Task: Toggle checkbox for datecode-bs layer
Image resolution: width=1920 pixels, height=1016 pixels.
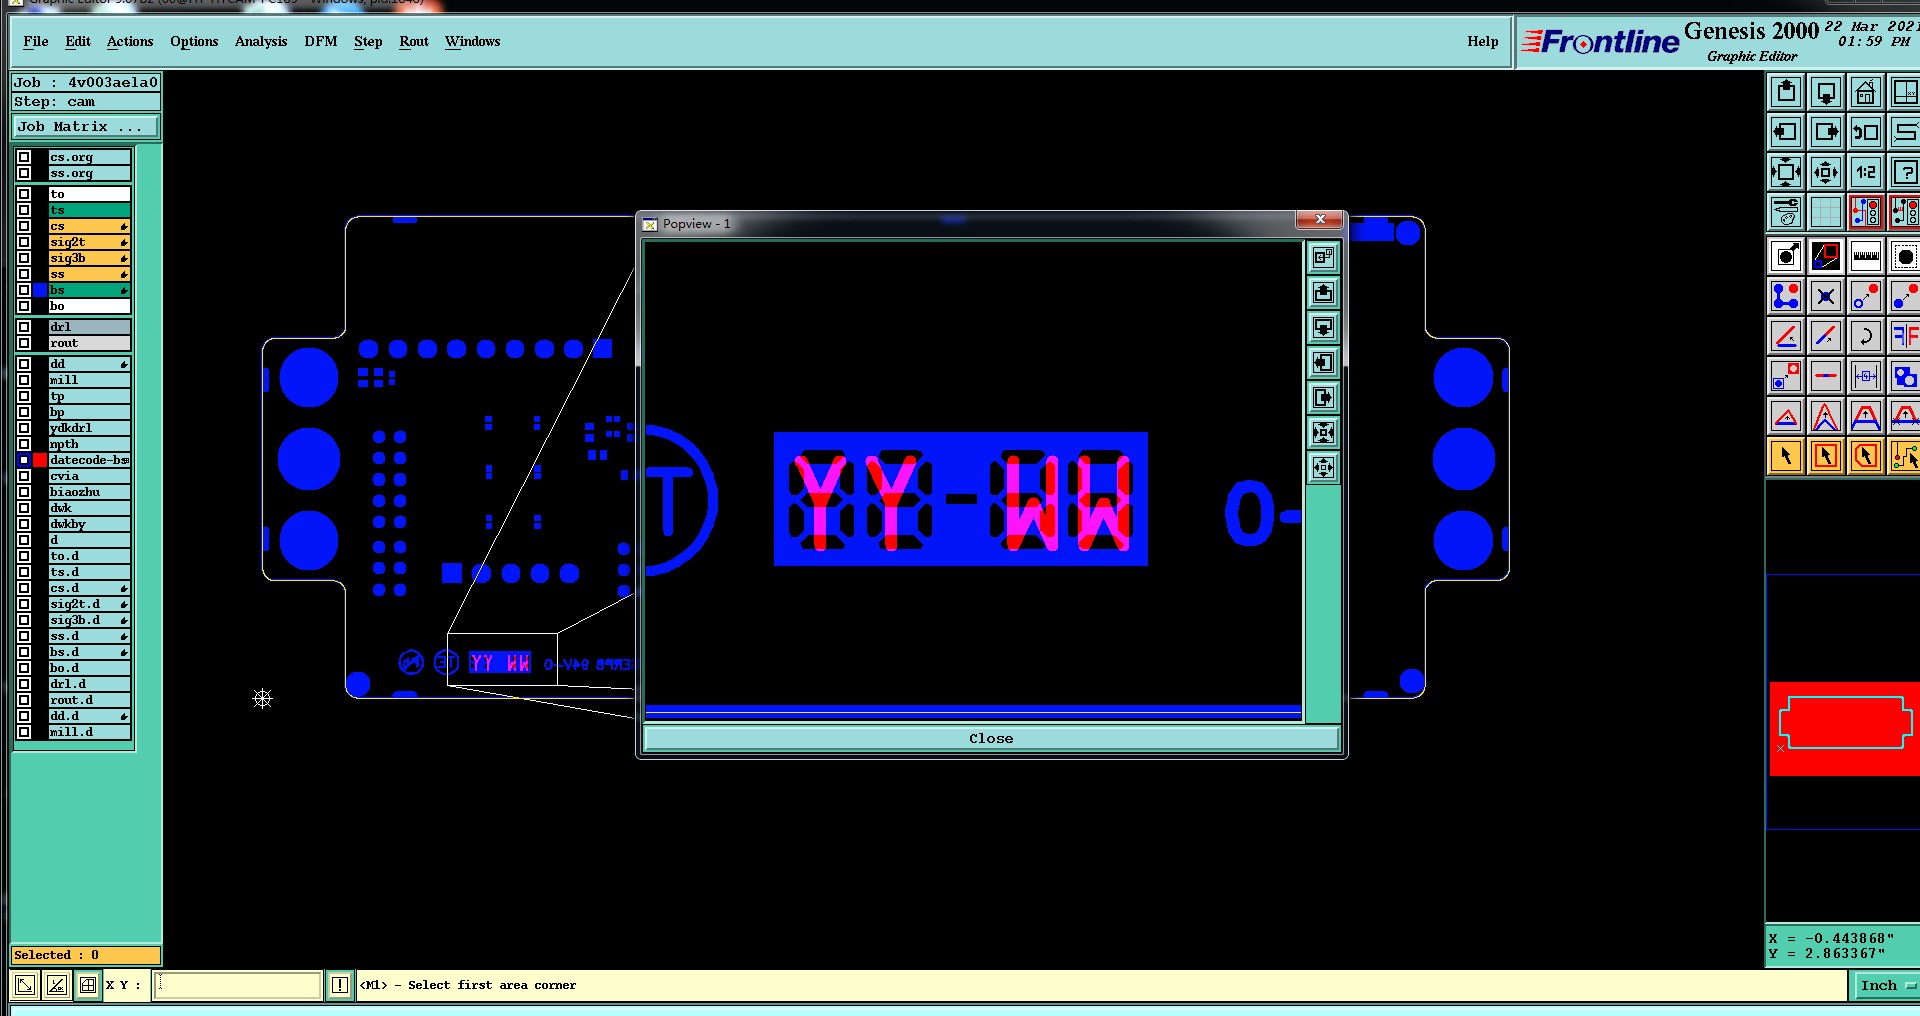Action: pyautogui.click(x=24, y=460)
